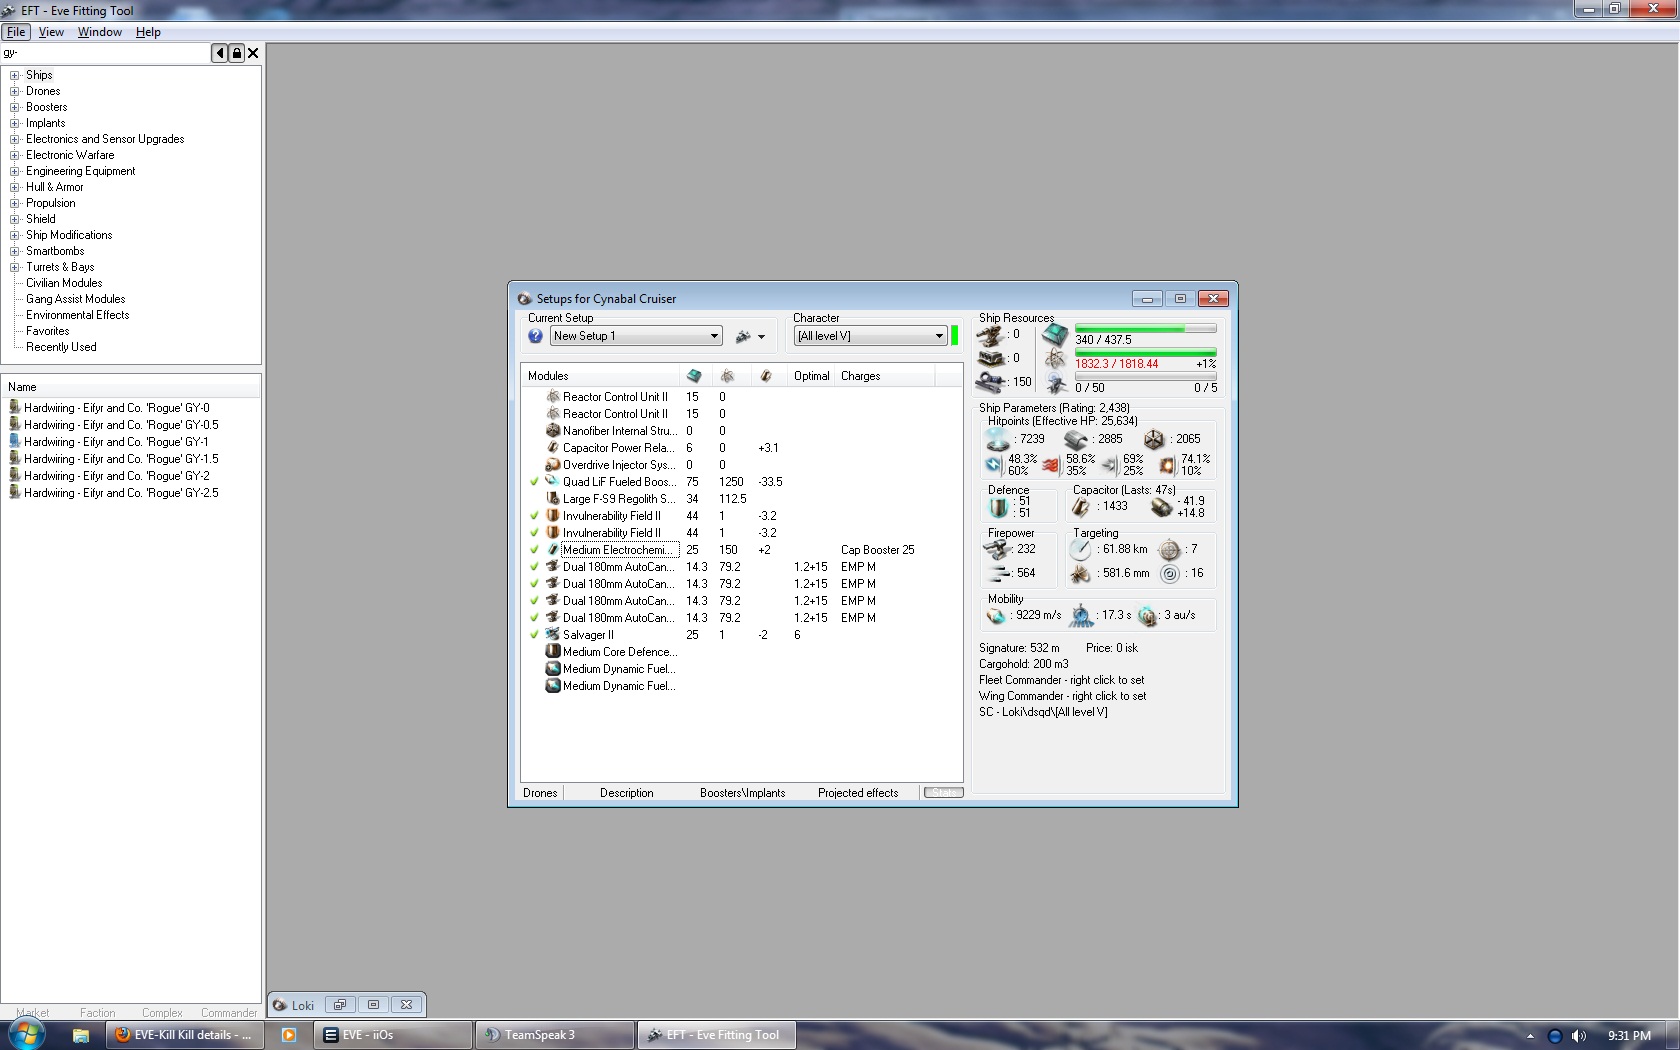Expand the Drones tree node
This screenshot has width=1680, height=1050.
[14, 91]
